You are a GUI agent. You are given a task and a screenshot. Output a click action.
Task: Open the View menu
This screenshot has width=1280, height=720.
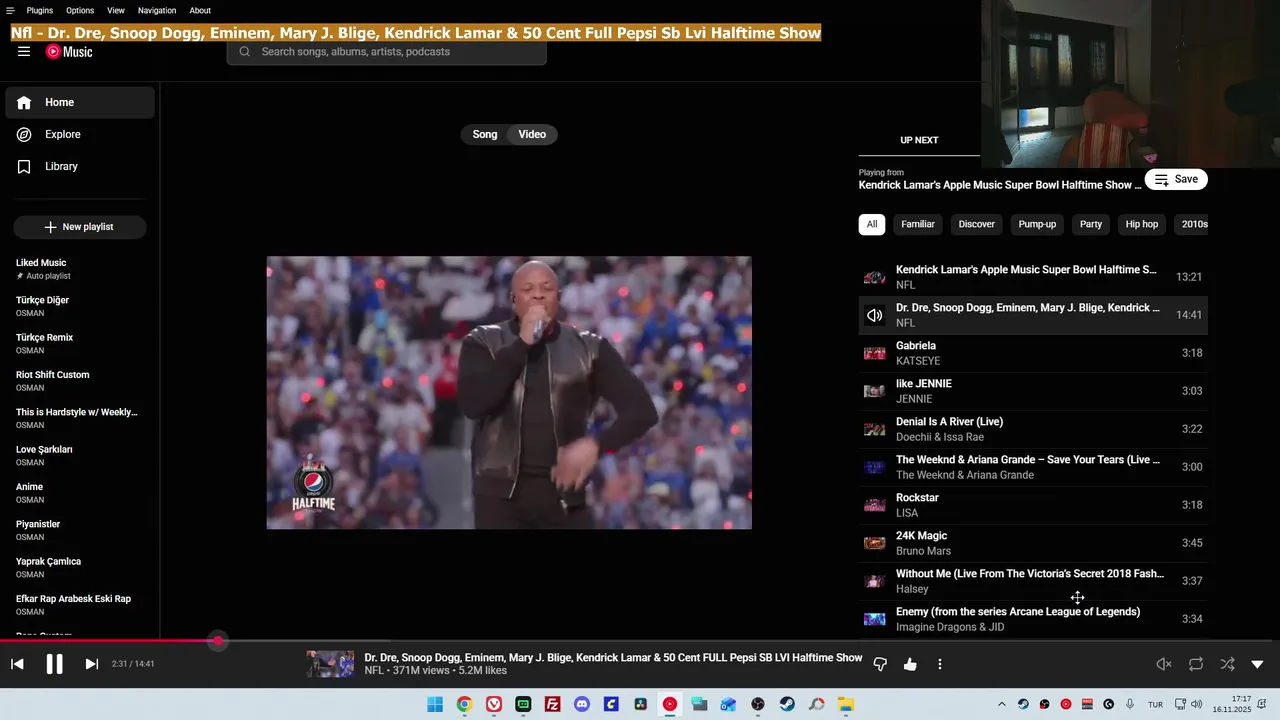coord(116,10)
